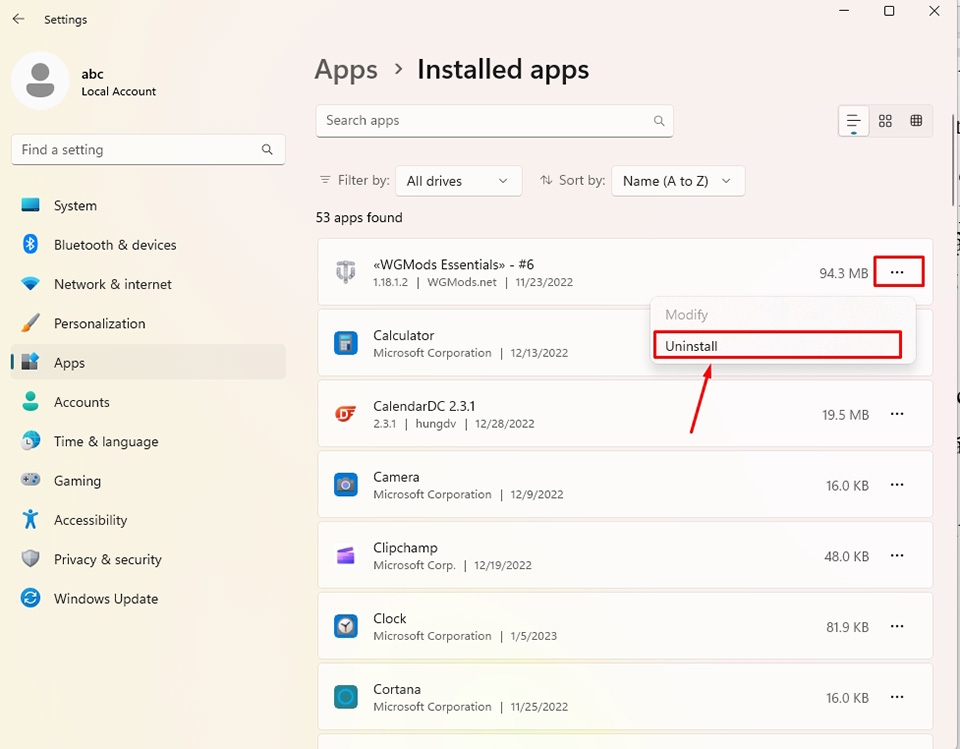Choose Uninstall from the context menu
The image size is (960, 749).
point(778,345)
